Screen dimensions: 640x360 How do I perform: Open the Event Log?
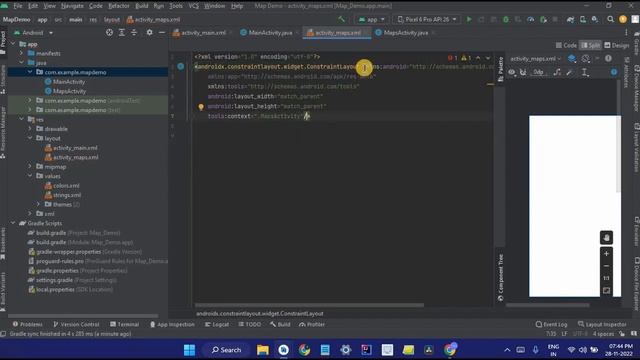coord(551,324)
